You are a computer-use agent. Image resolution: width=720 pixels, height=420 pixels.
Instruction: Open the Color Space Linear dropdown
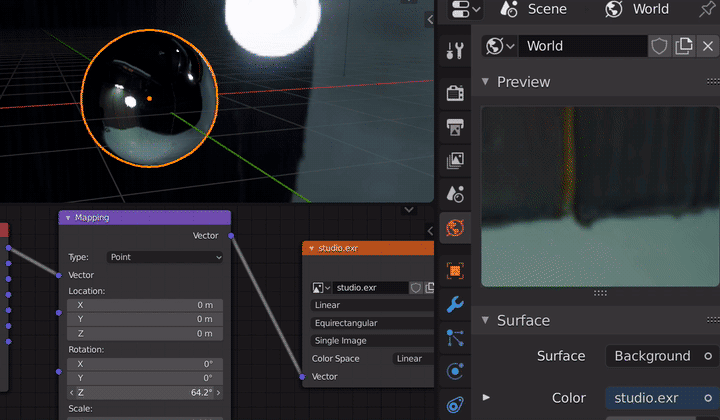[413, 358]
